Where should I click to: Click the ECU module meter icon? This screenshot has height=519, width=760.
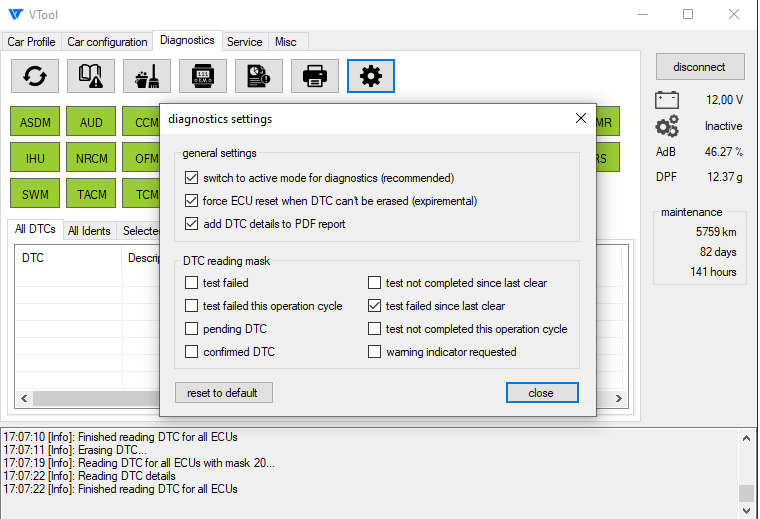(x=203, y=76)
